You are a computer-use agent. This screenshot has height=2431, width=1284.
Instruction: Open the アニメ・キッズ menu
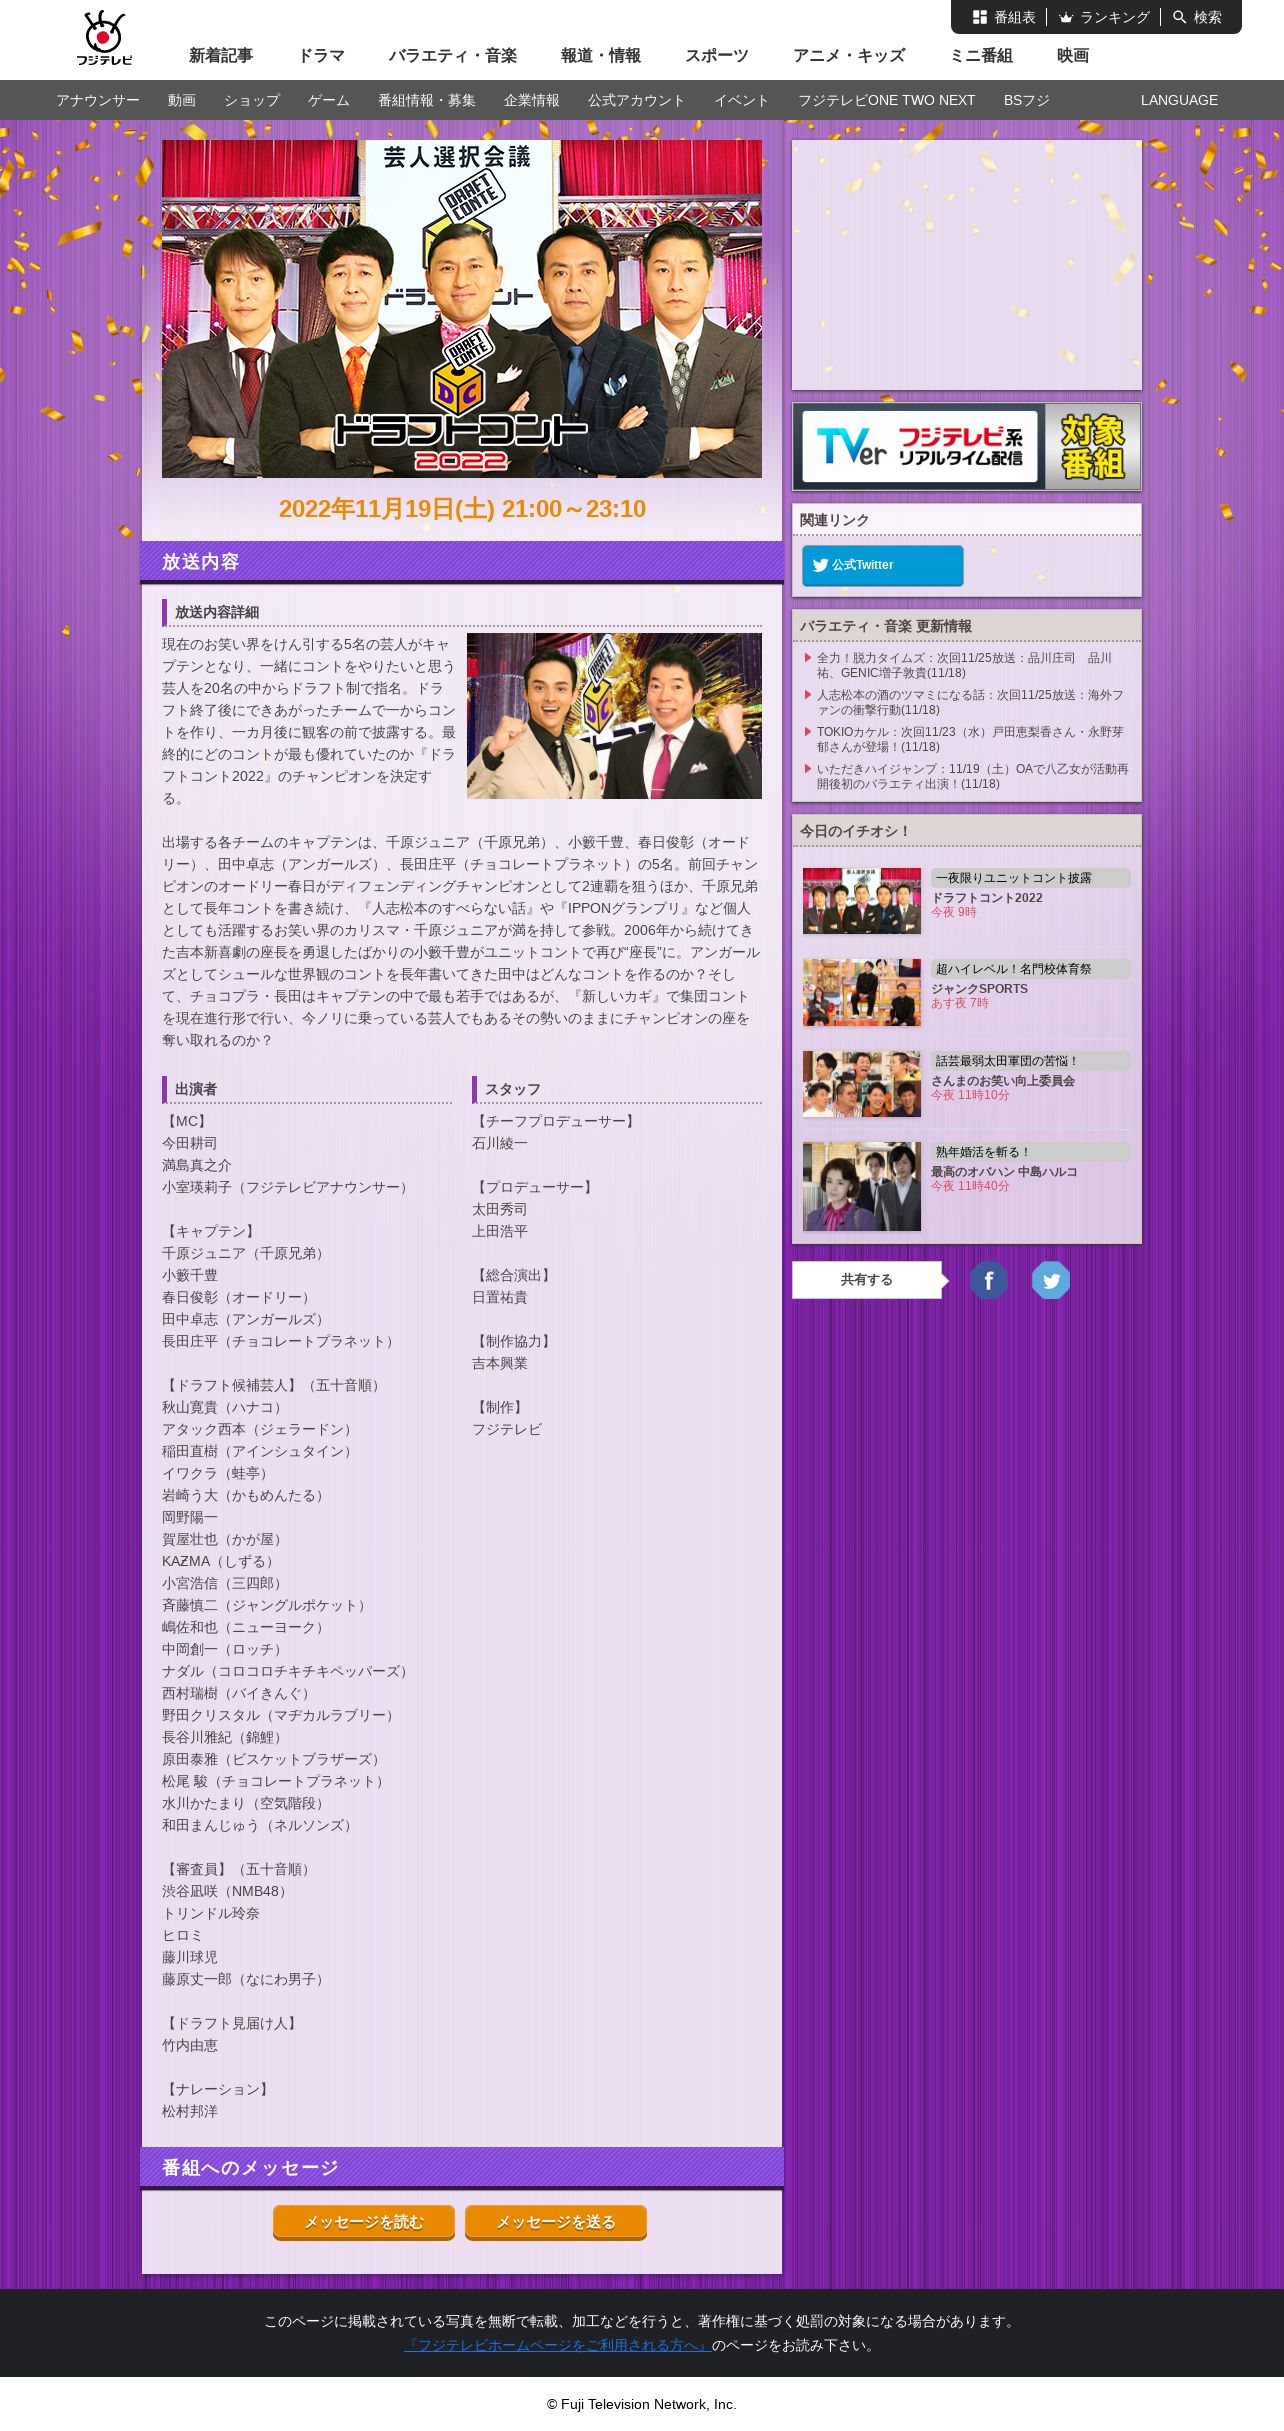tap(849, 56)
